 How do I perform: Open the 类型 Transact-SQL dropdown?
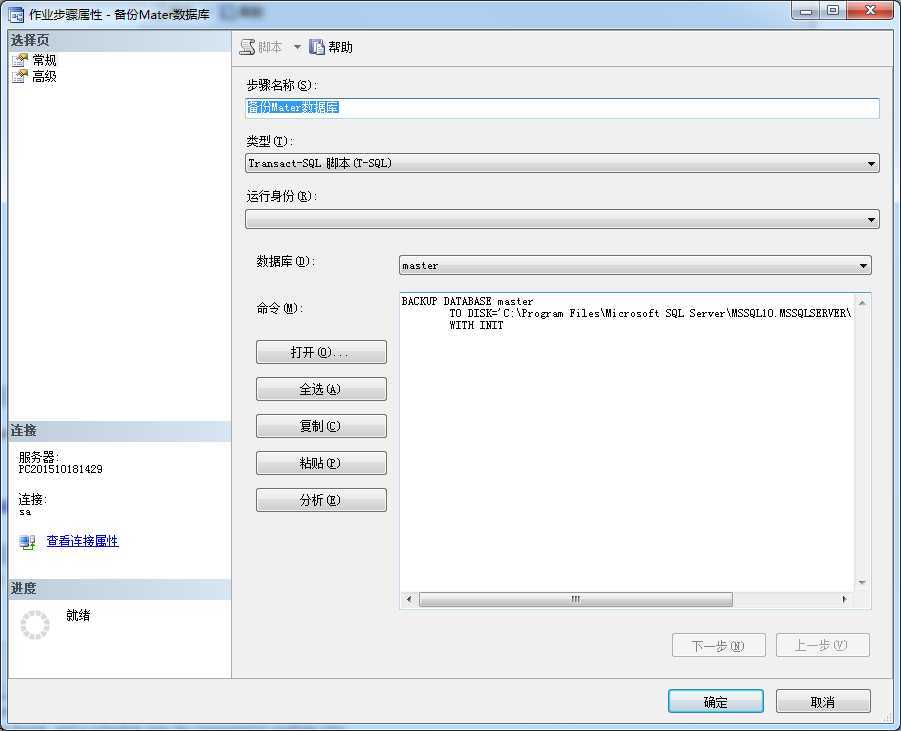[562, 163]
